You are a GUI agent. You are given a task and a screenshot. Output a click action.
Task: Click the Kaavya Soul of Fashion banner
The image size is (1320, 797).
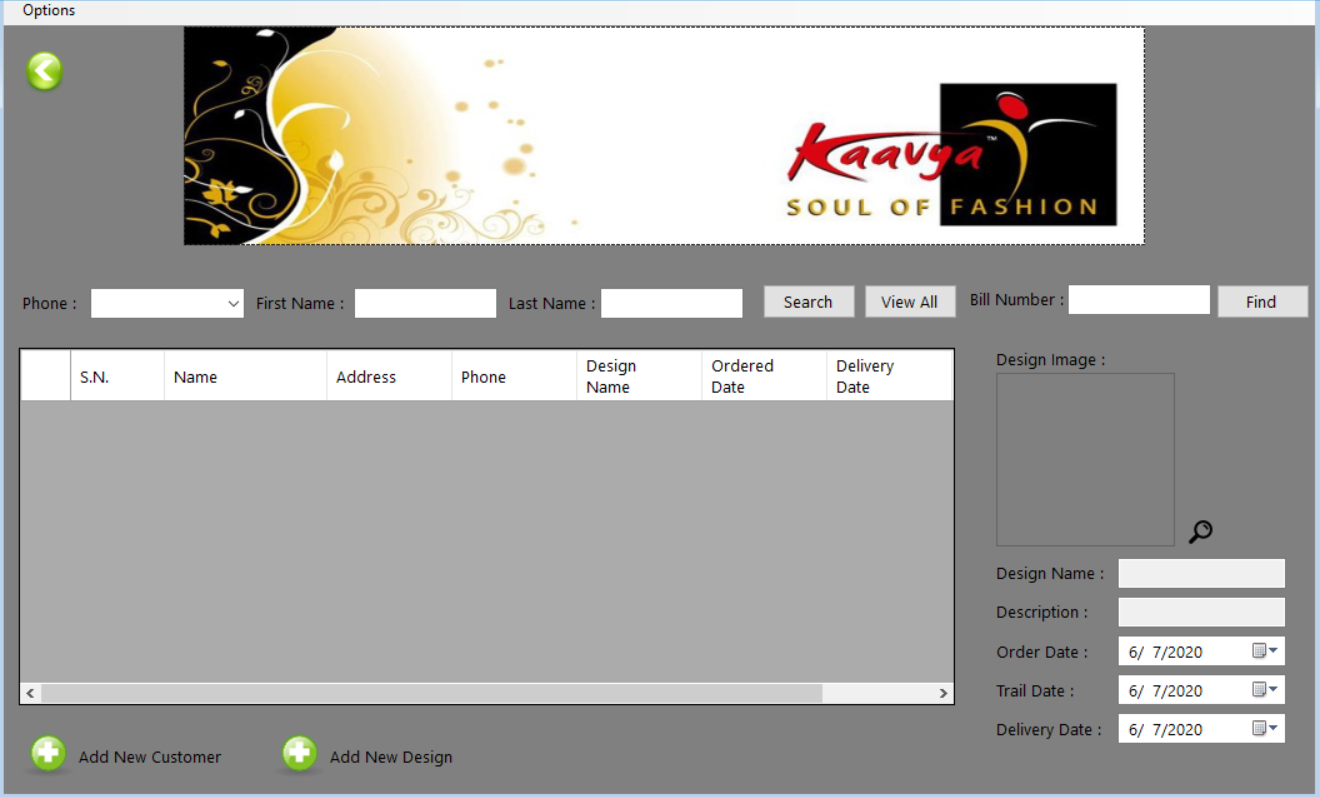click(x=664, y=135)
